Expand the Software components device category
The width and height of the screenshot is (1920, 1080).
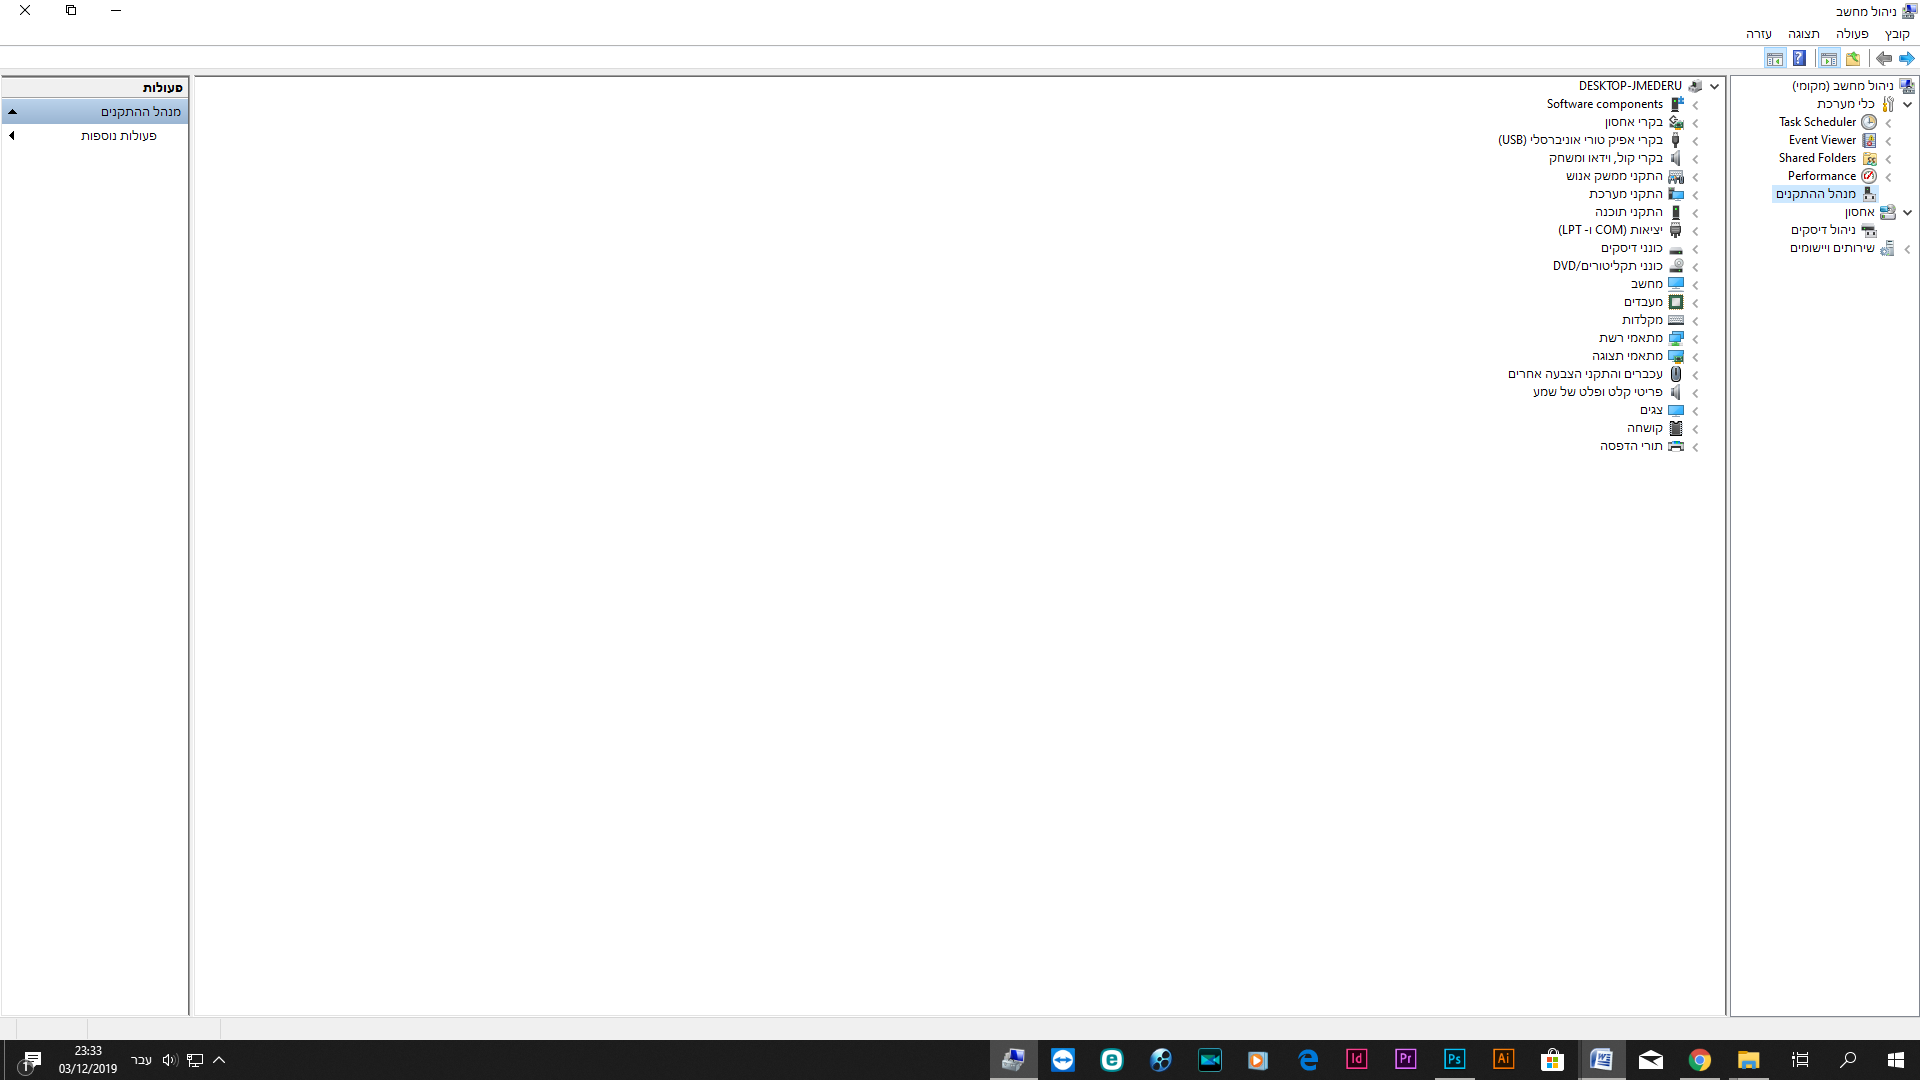tap(1695, 105)
